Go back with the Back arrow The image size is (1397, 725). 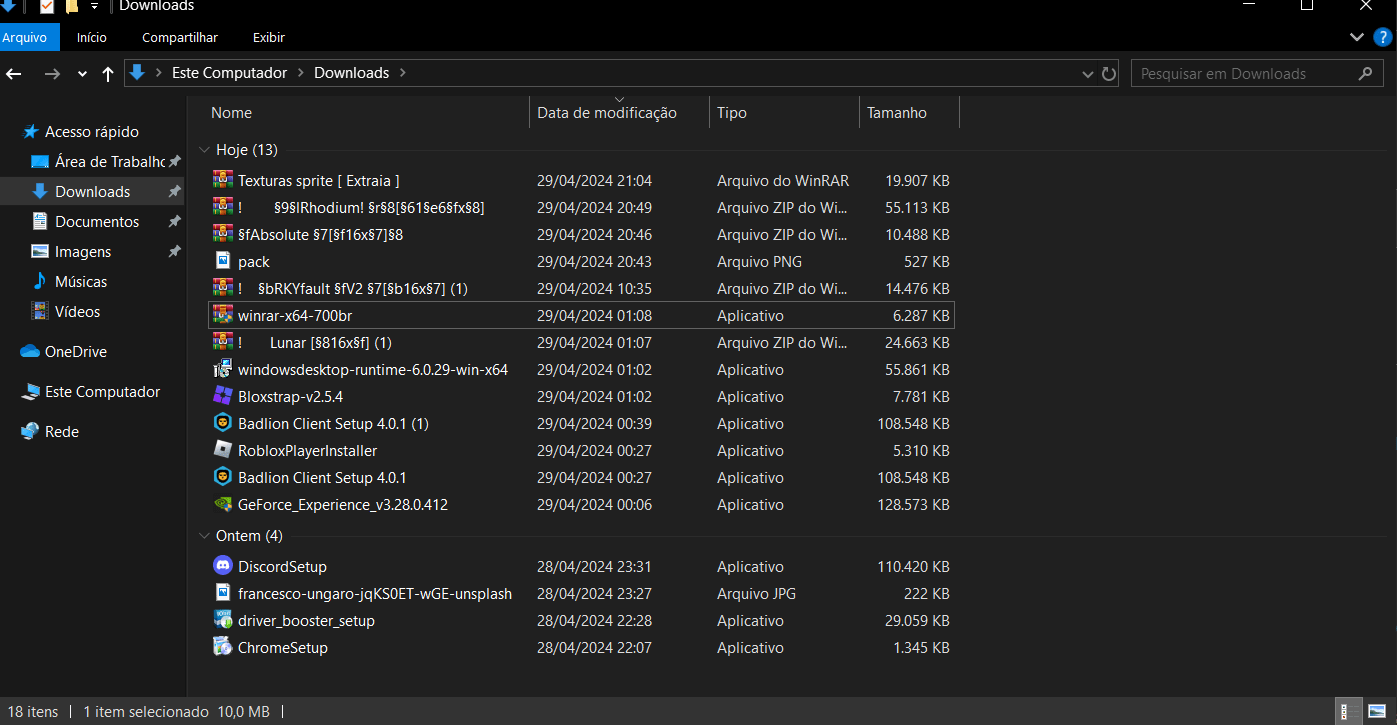(14, 74)
